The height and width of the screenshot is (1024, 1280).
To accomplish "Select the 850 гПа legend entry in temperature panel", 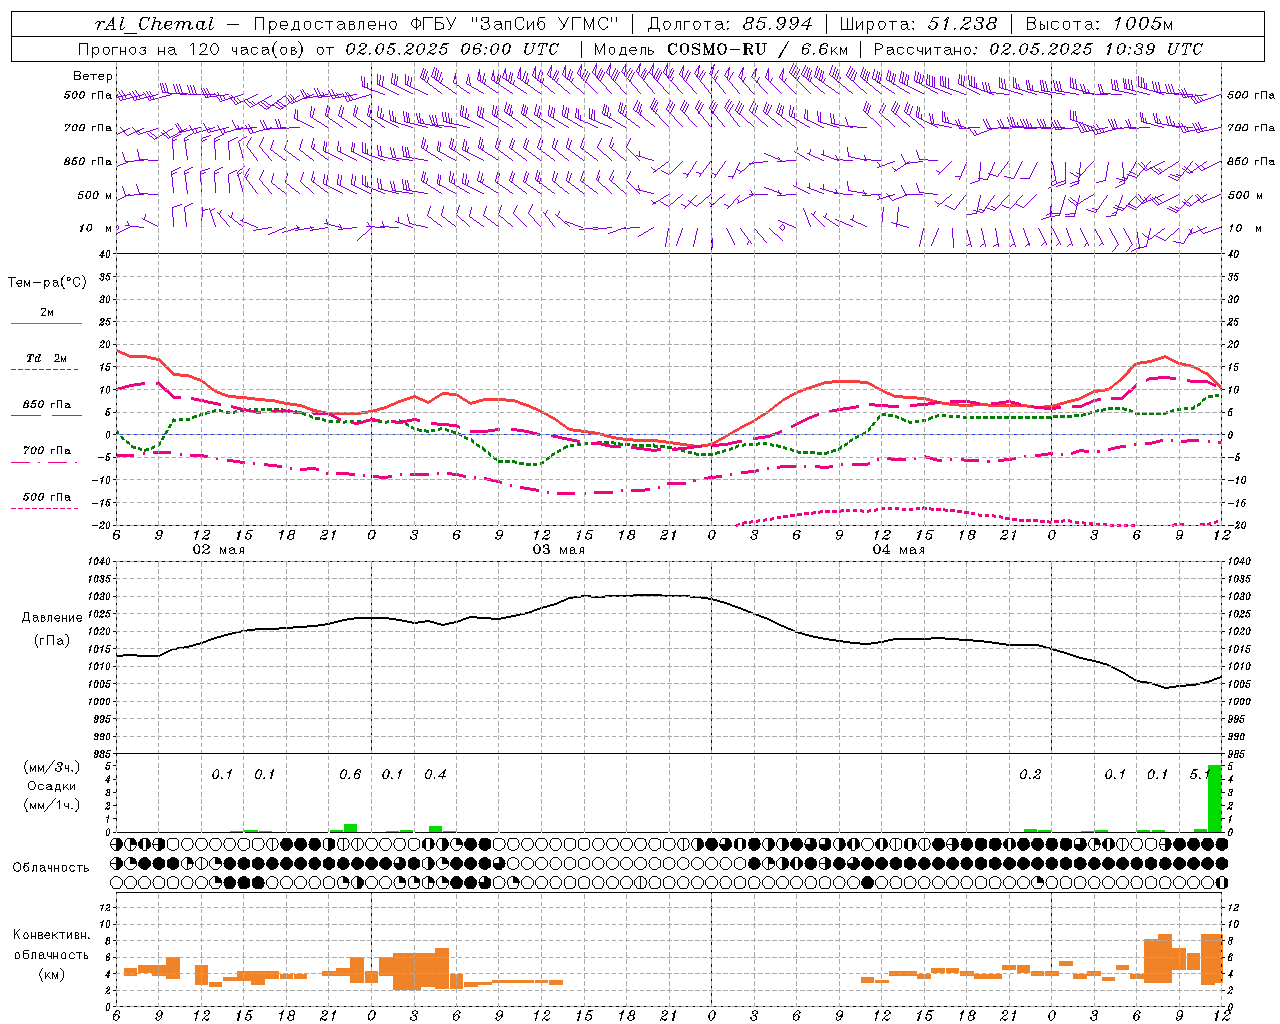I will click(47, 405).
